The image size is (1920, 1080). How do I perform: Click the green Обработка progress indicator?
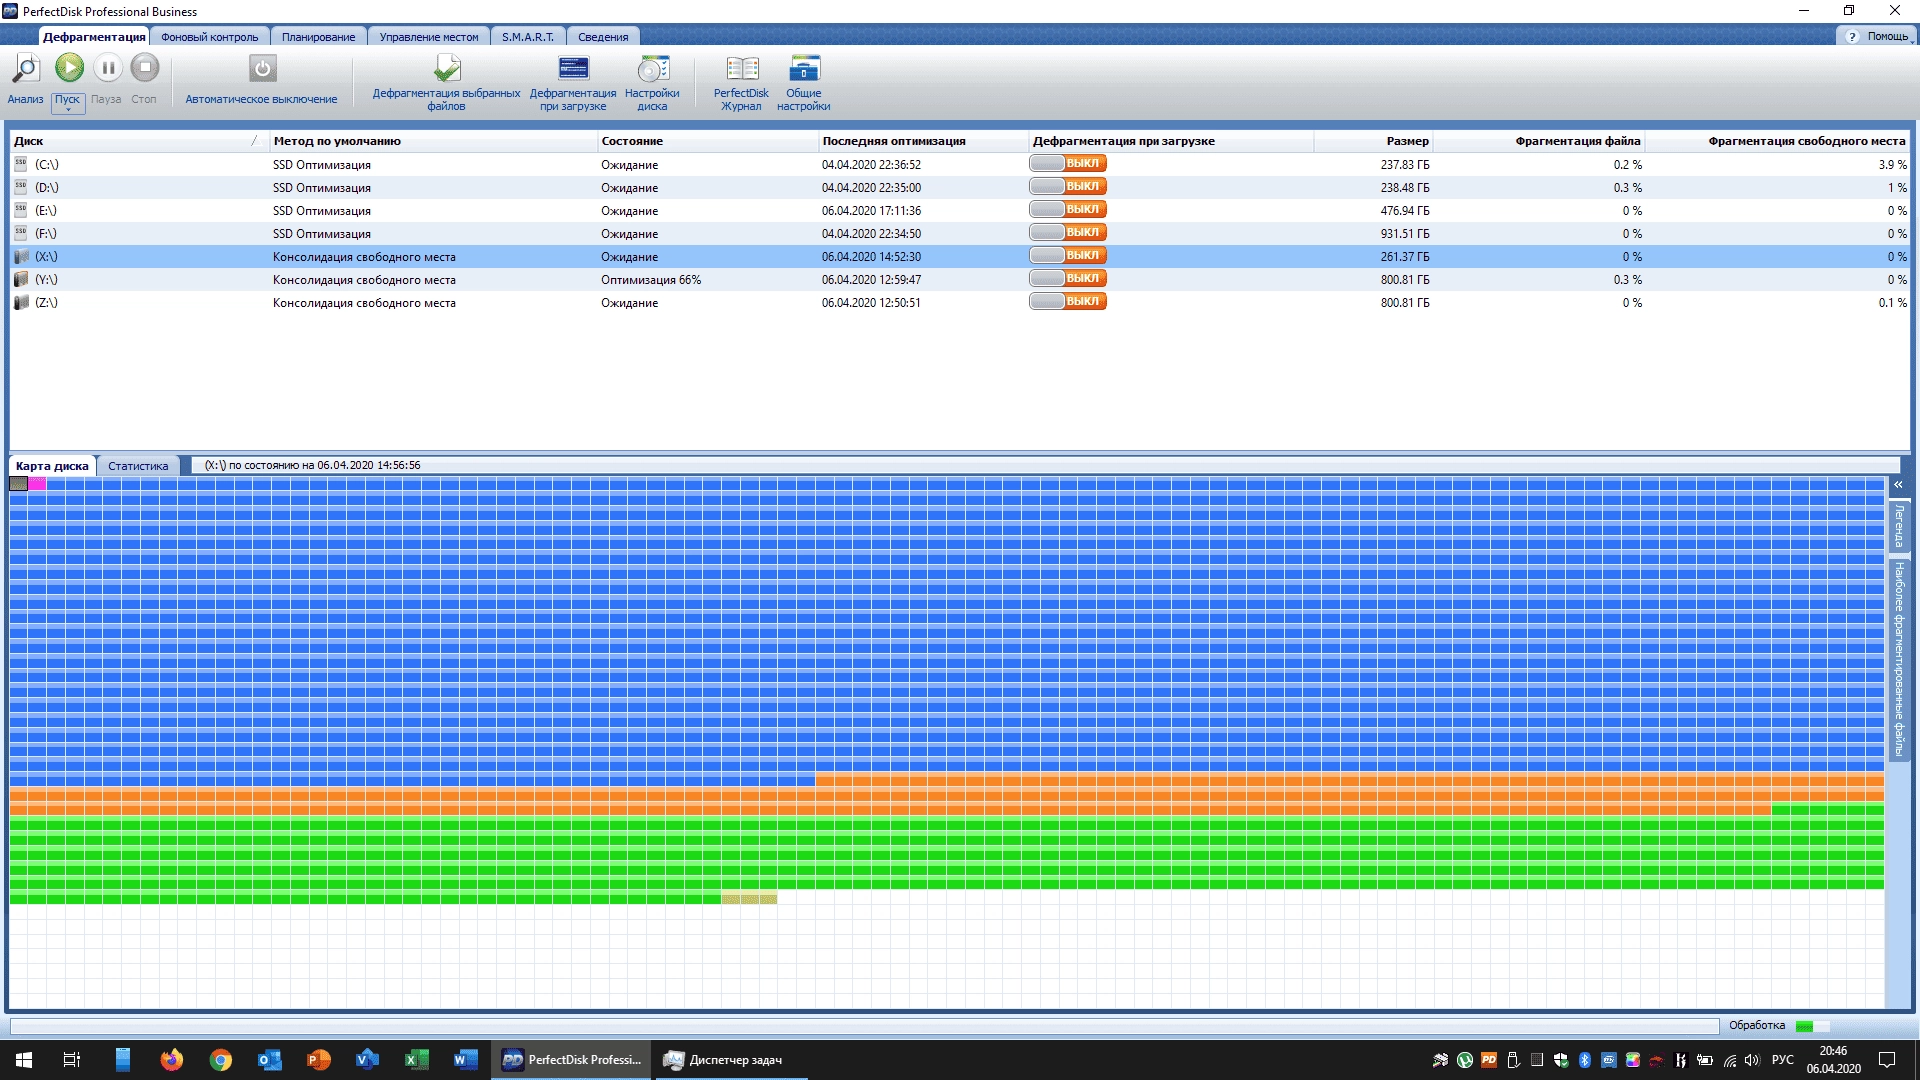1812,1026
